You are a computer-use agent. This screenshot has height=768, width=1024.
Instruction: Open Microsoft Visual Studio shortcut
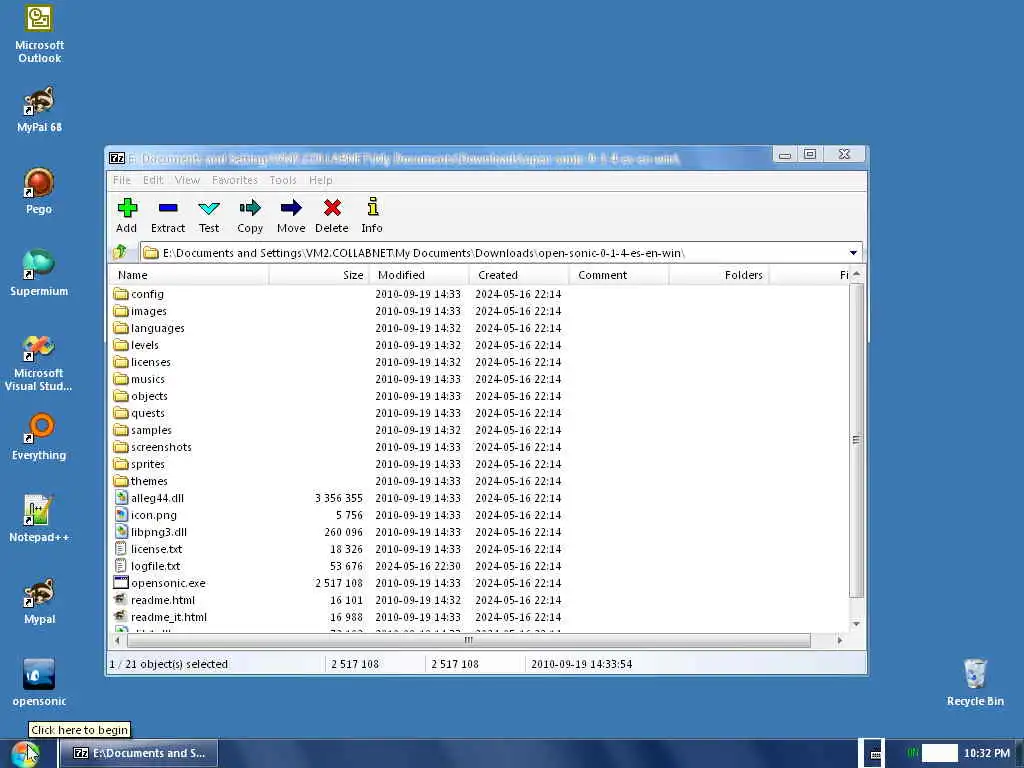pyautogui.click(x=39, y=363)
